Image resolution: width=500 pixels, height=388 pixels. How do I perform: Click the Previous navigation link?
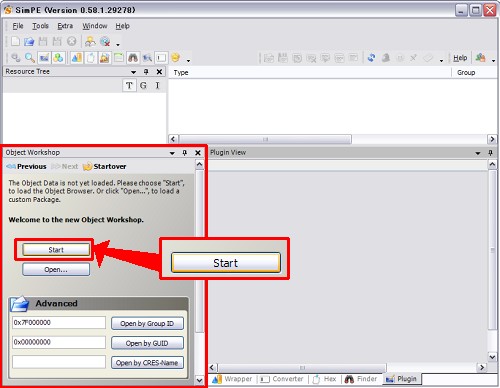[x=26, y=166]
